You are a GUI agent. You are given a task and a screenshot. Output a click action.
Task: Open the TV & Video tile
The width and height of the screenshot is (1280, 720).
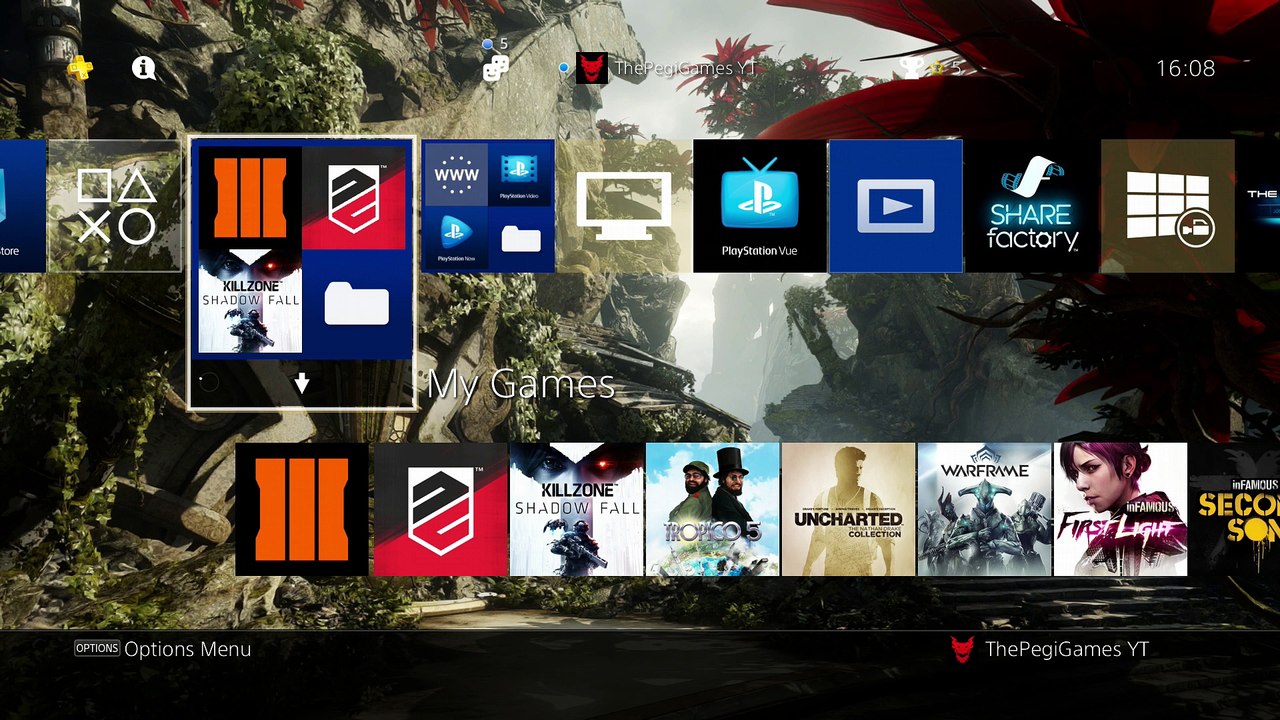click(x=624, y=206)
